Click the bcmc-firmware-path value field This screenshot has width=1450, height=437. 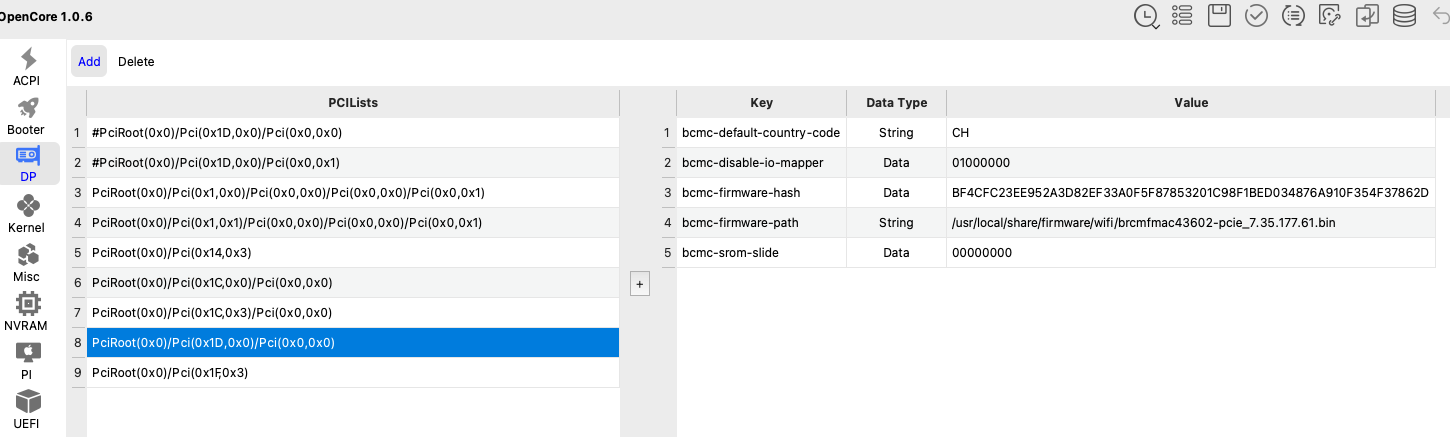coord(1190,223)
